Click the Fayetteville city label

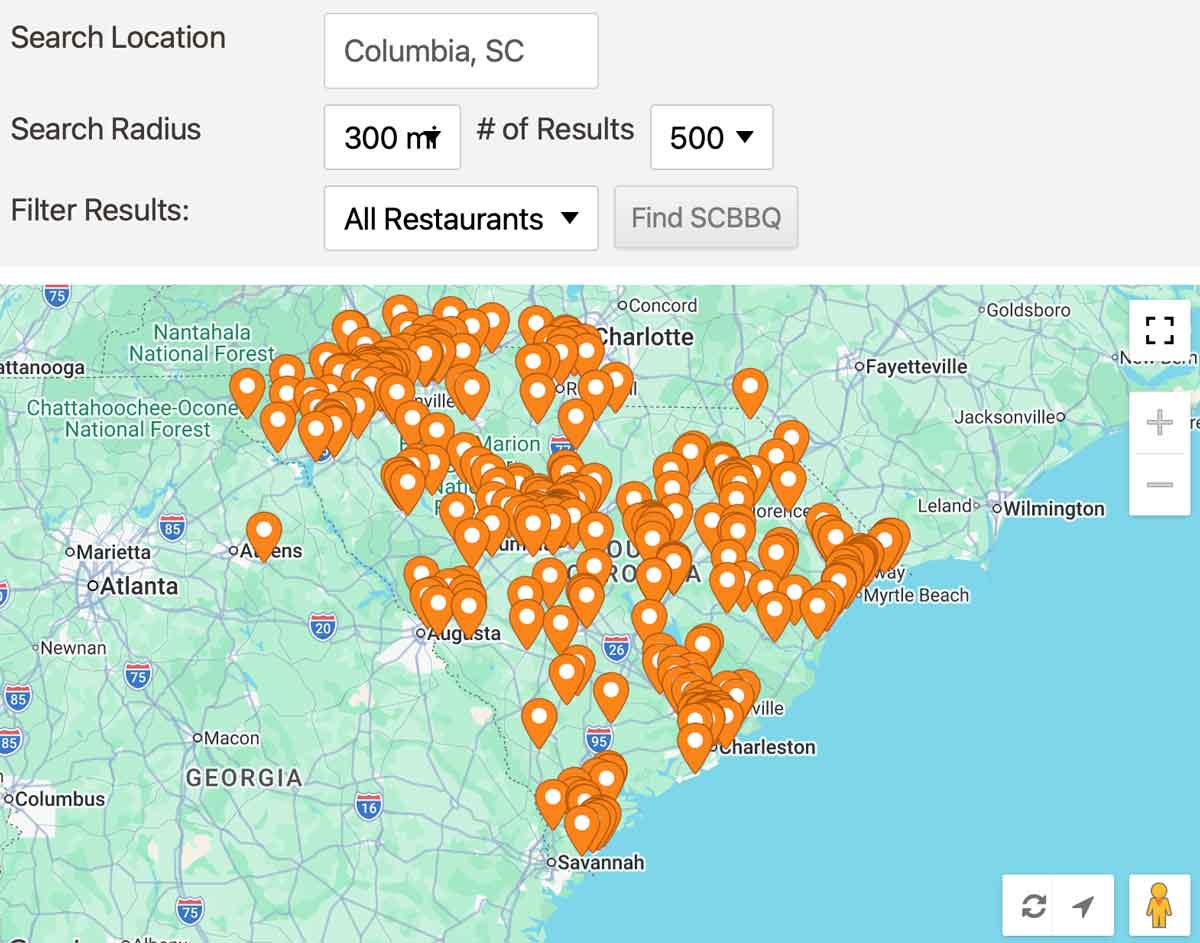pyautogui.click(x=916, y=367)
